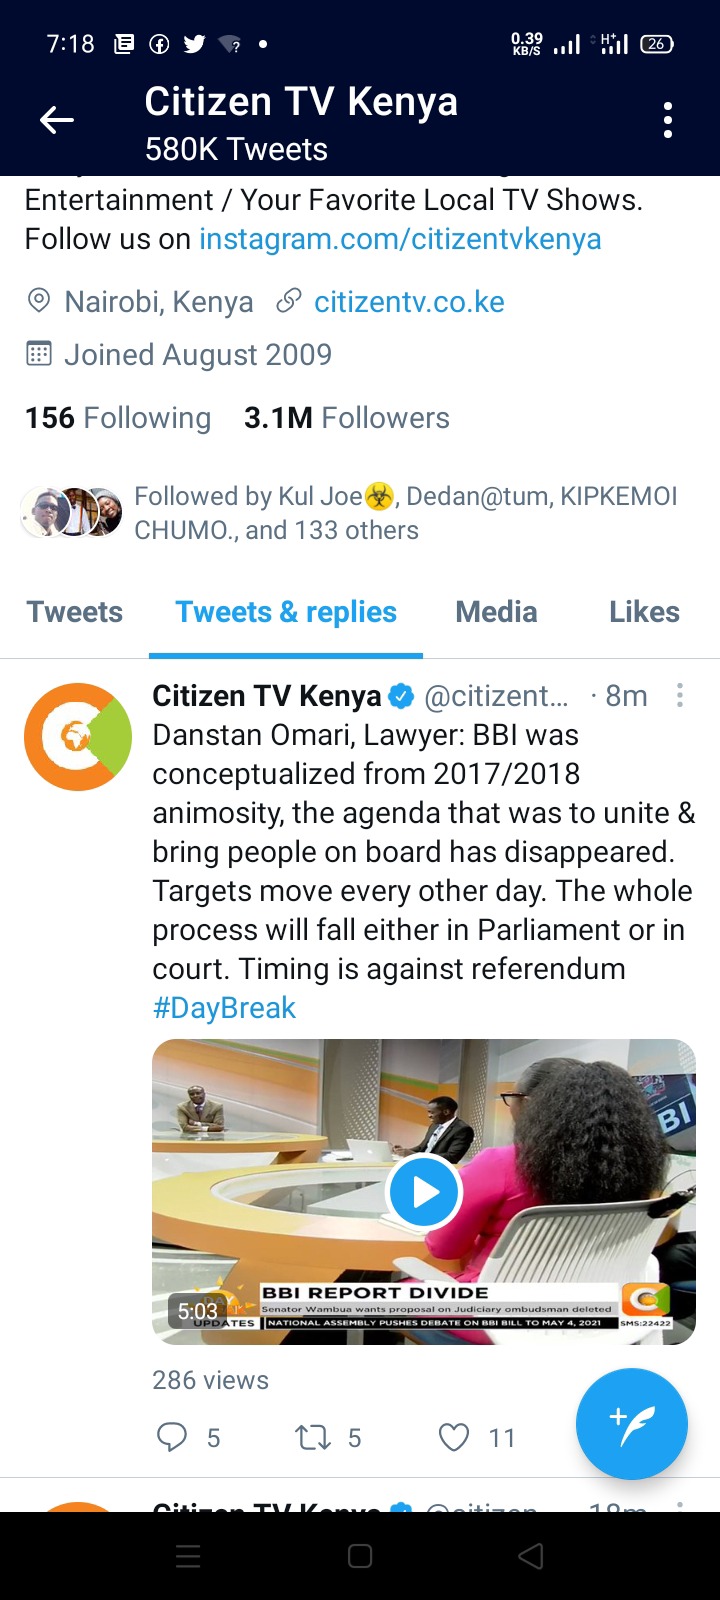
Task: Like the tweet with heart icon
Action: tap(454, 1437)
